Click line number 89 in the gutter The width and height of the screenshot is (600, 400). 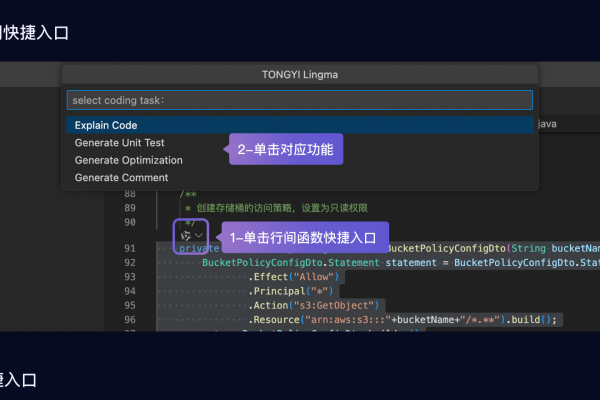click(130, 207)
